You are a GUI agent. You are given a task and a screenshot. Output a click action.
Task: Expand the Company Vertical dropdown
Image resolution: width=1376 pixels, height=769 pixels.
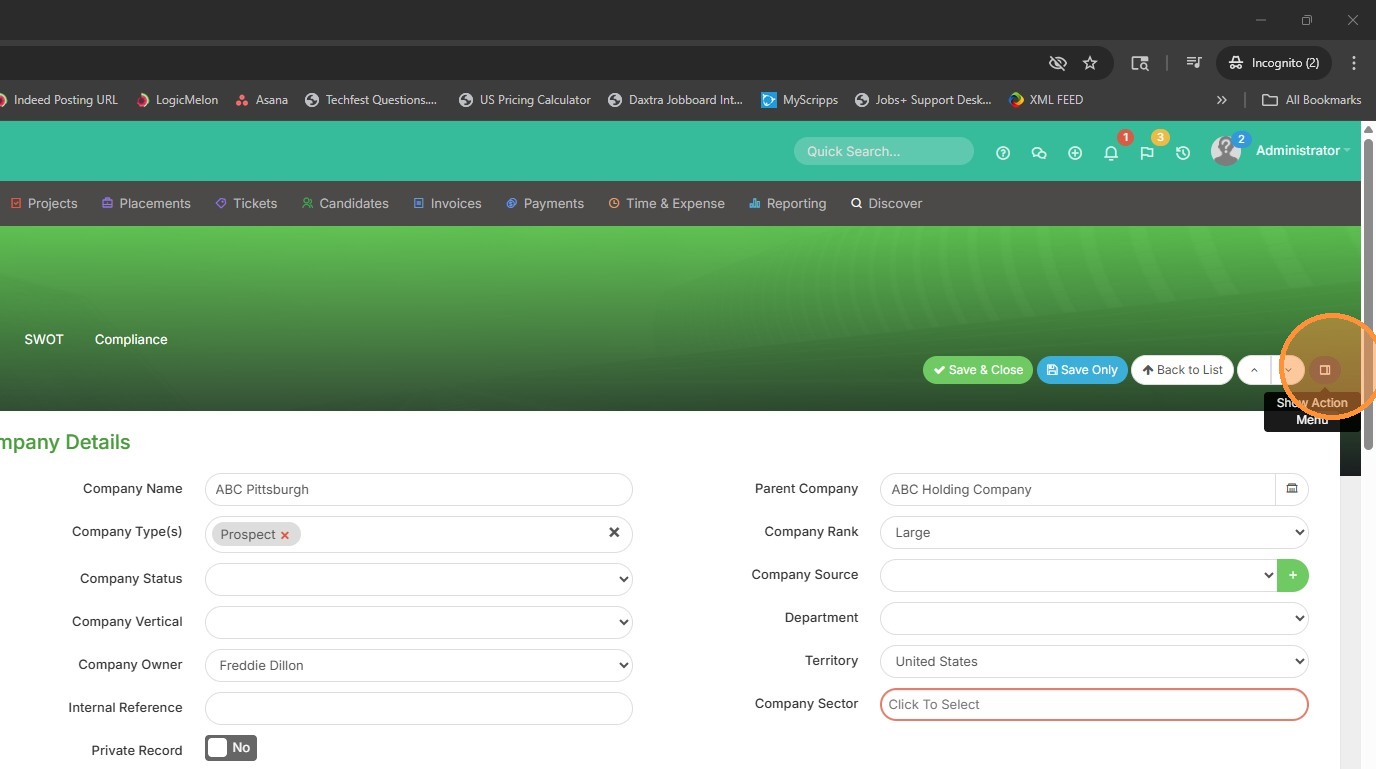pyautogui.click(x=419, y=622)
